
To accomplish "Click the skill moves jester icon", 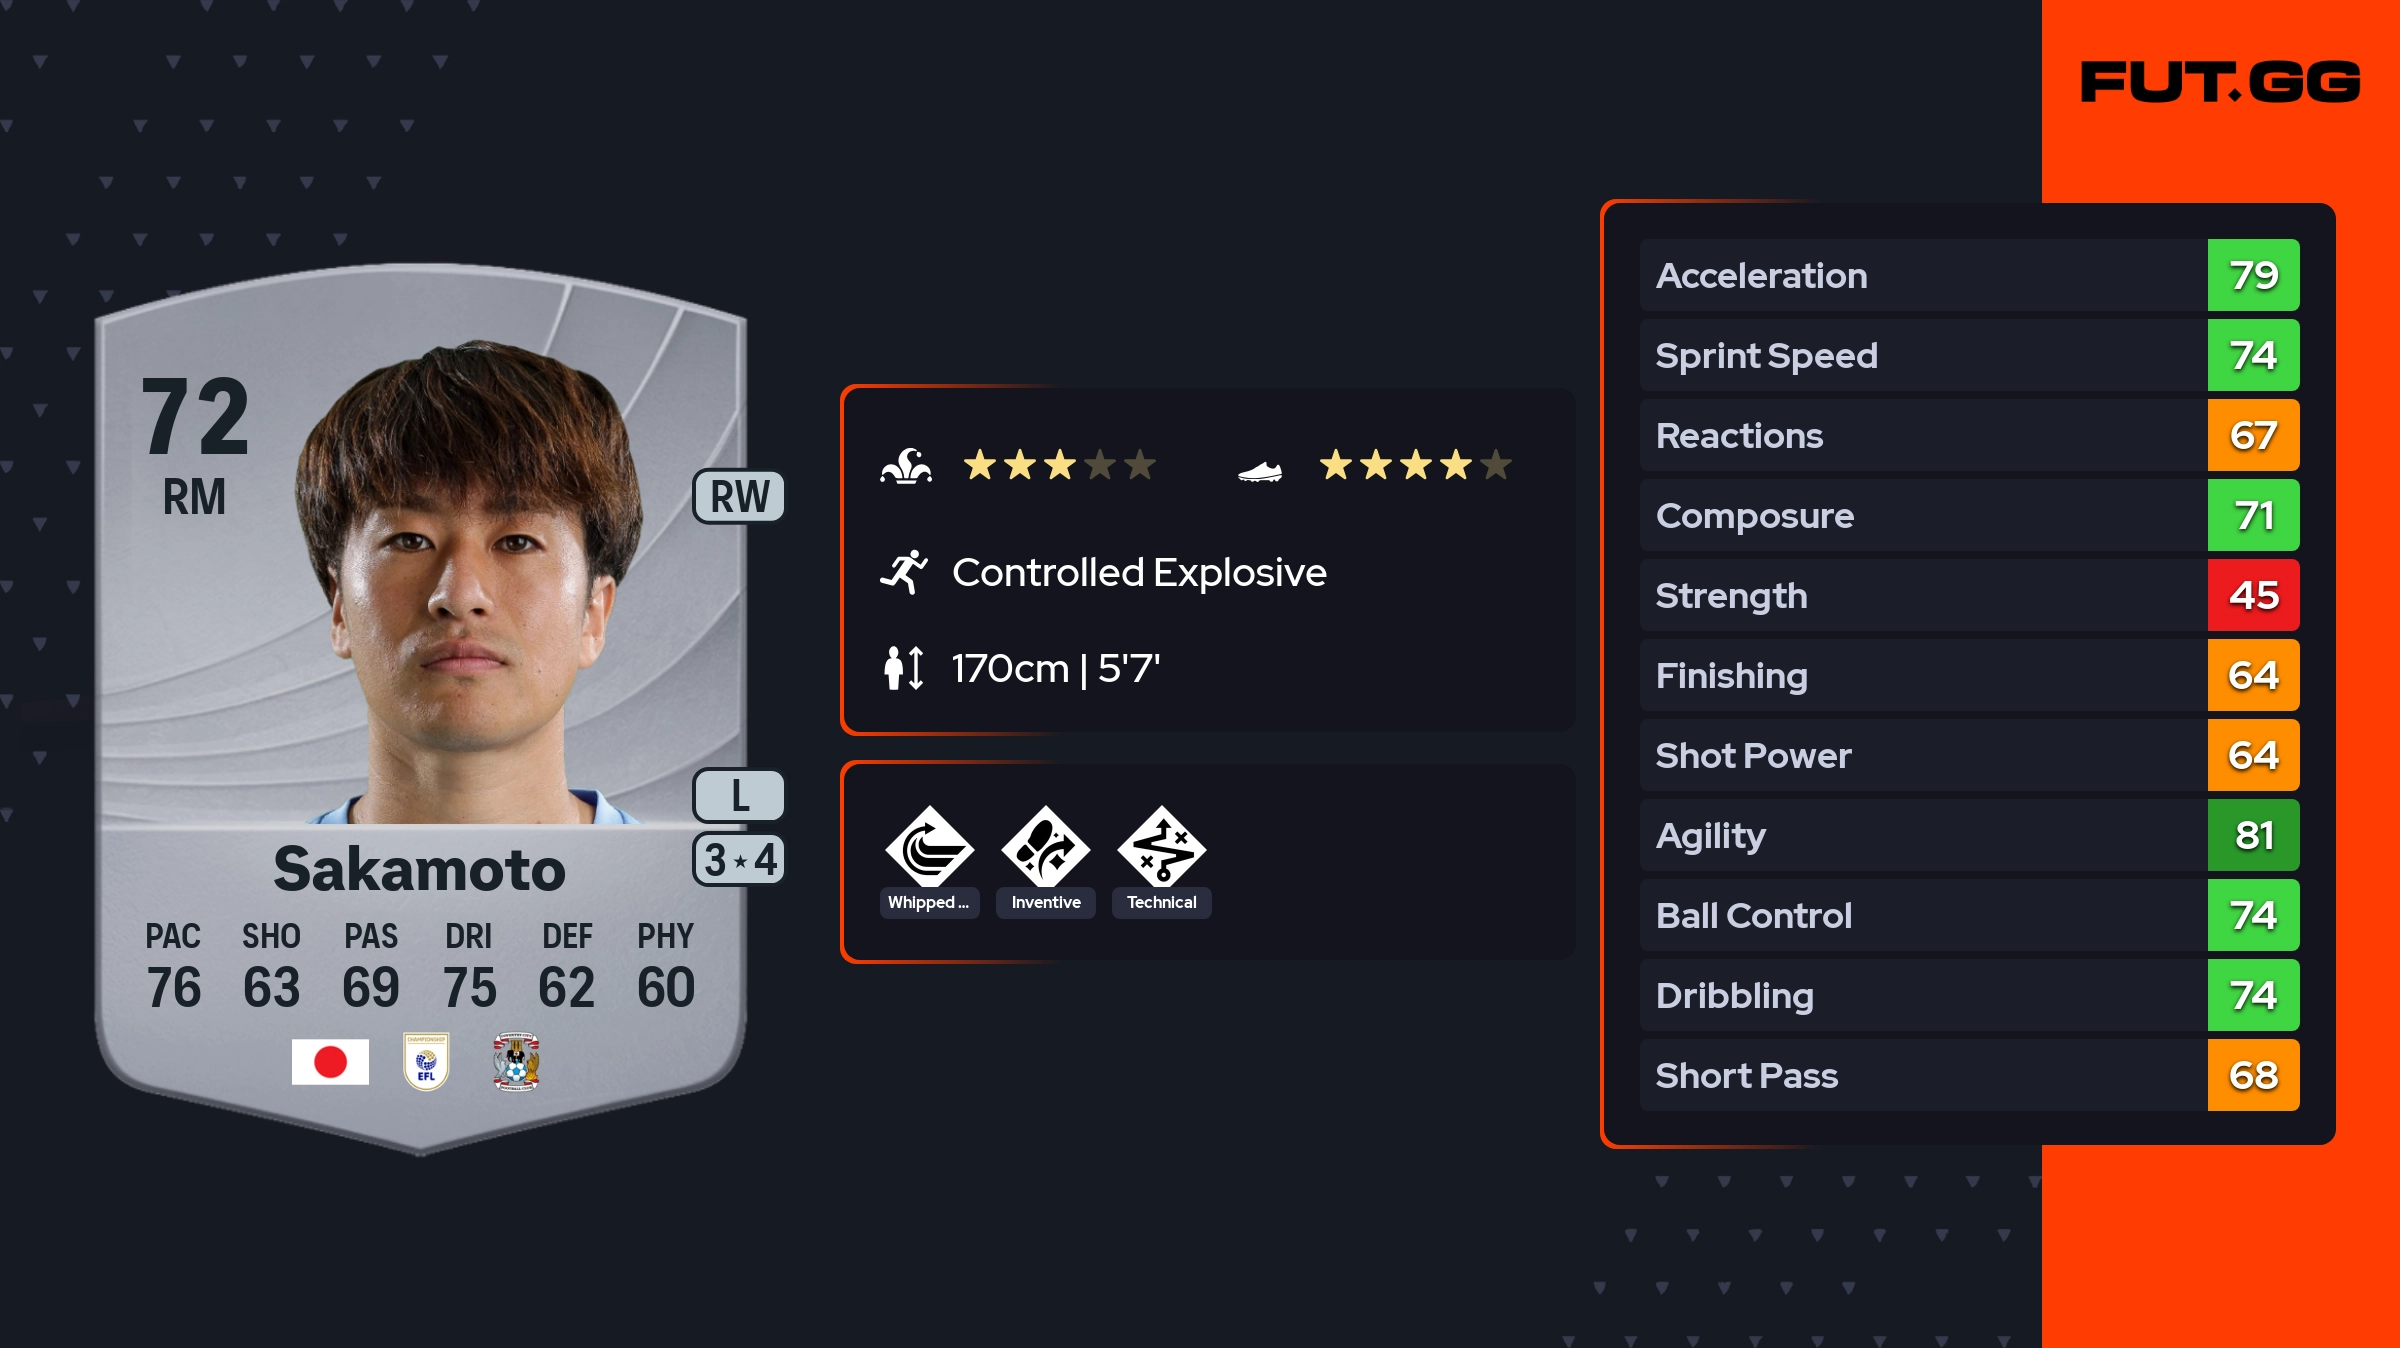I will (x=906, y=466).
